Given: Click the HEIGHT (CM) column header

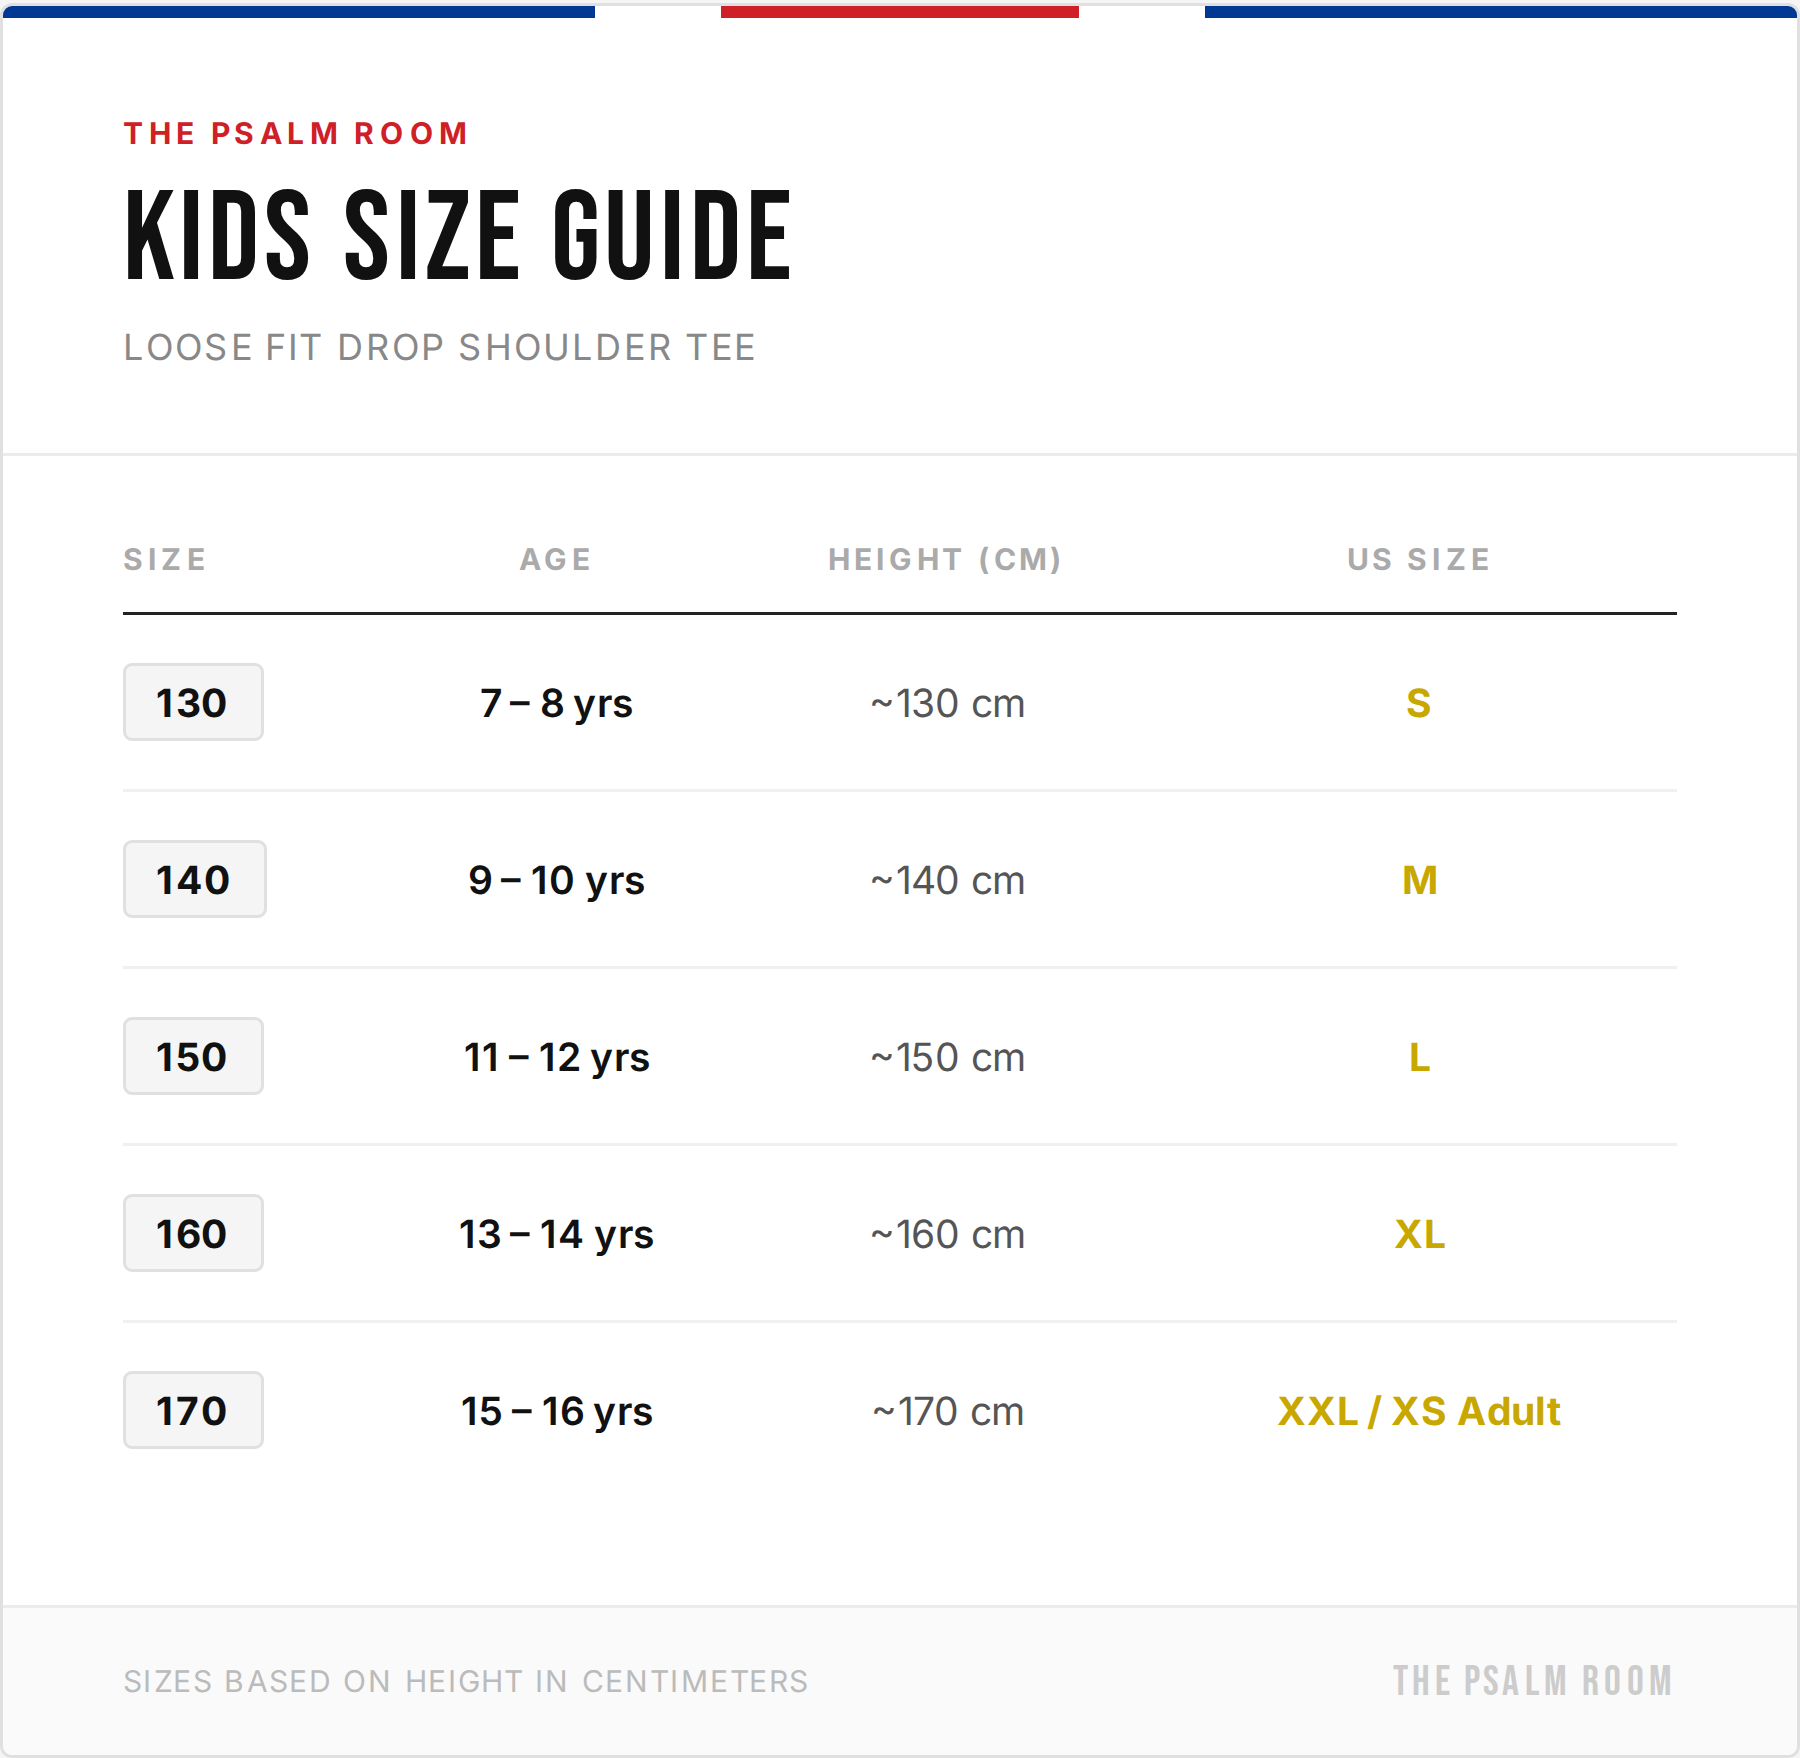Looking at the screenshot, I should (945, 559).
